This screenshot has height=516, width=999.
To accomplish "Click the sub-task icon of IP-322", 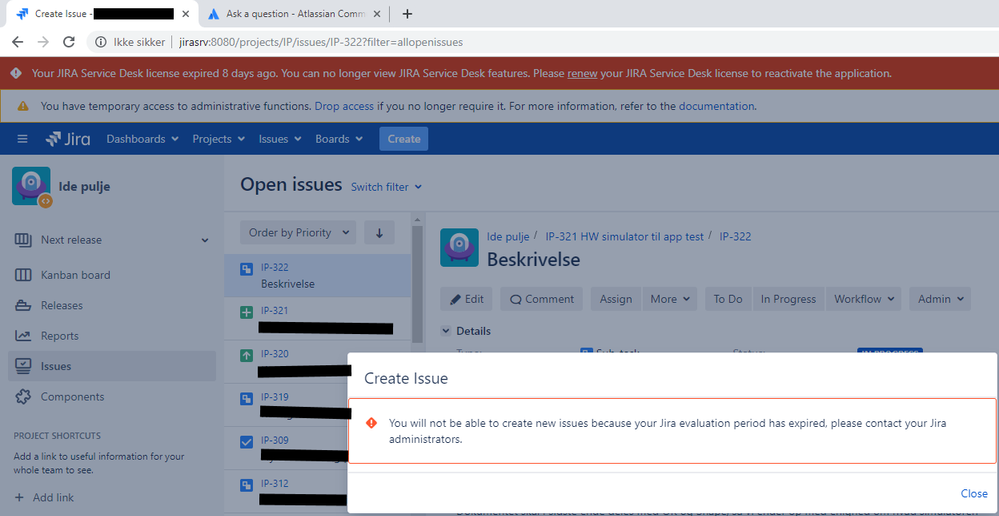I will 246,269.
